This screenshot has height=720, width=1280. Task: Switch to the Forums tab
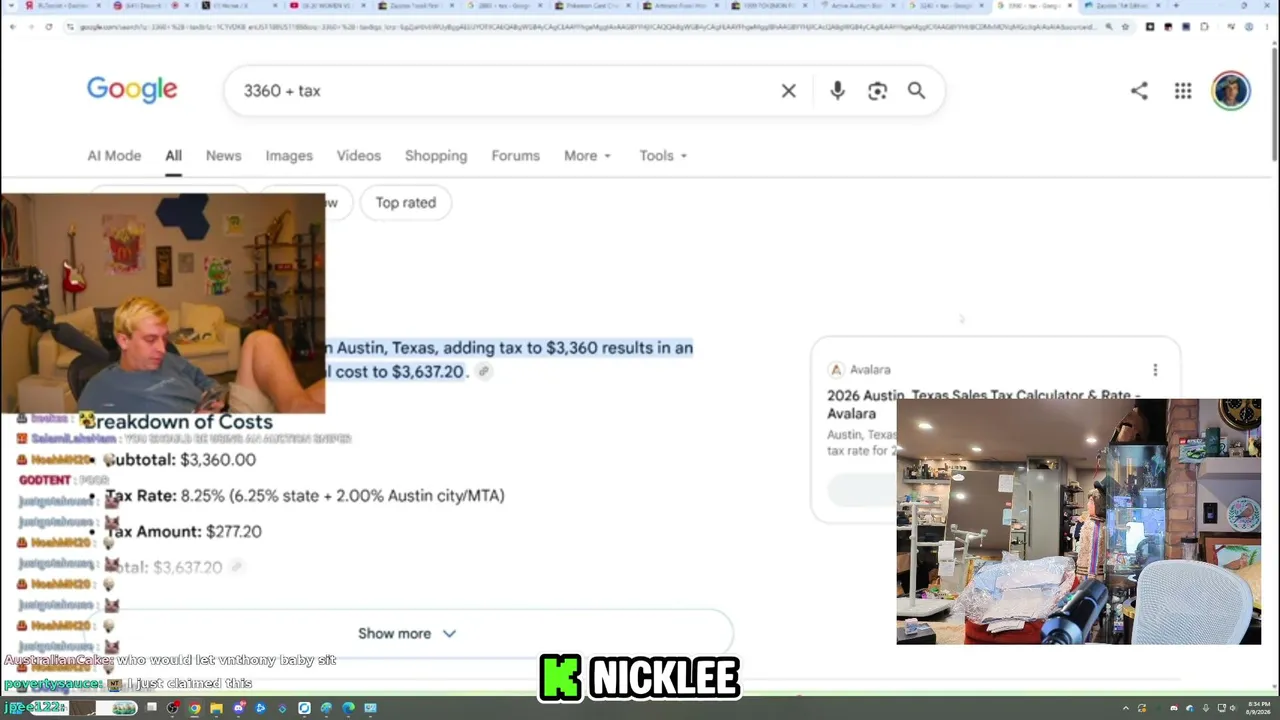coord(515,156)
